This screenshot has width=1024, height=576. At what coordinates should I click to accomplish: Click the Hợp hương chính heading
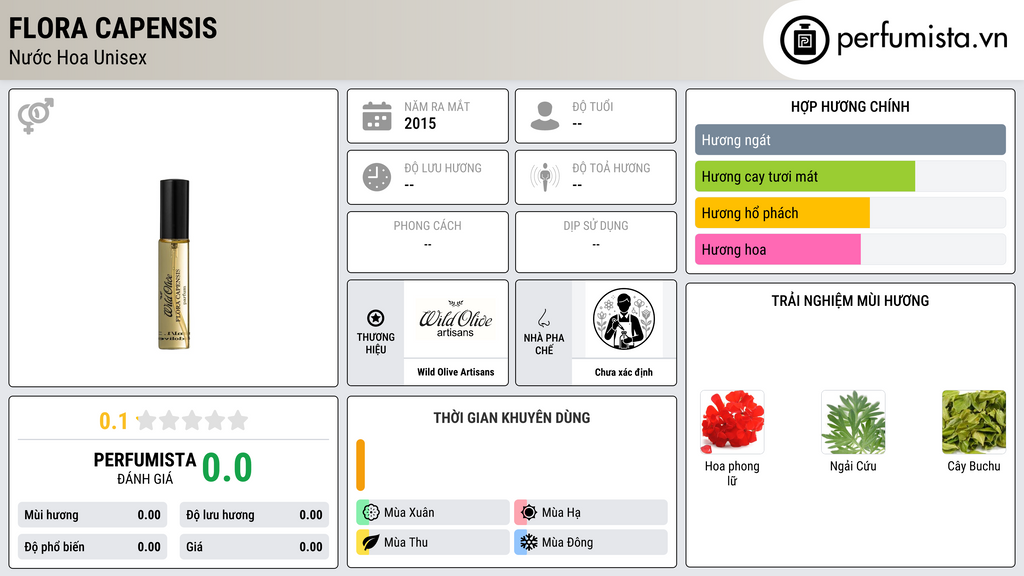[x=850, y=106]
